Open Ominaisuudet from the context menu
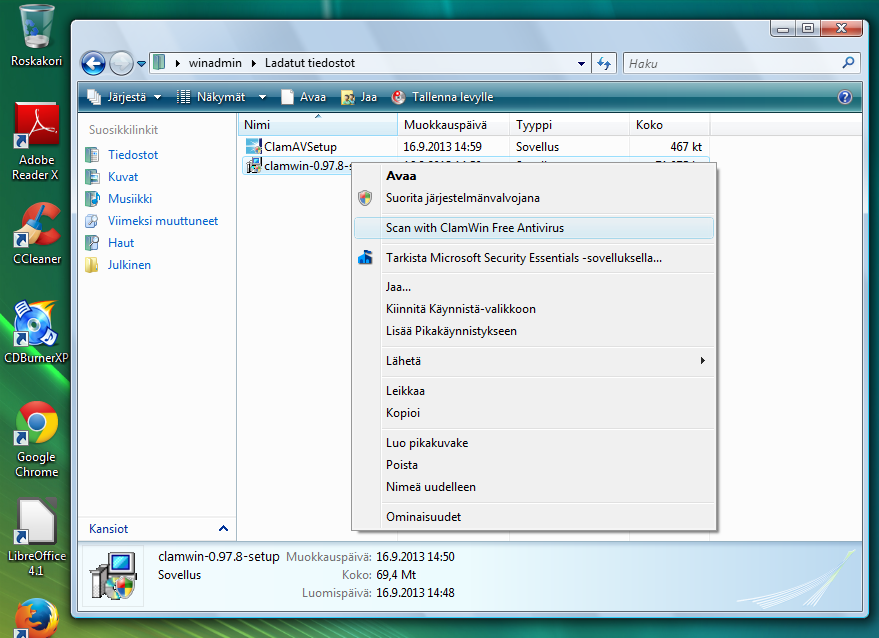This screenshot has height=638, width=879. click(x=534, y=517)
